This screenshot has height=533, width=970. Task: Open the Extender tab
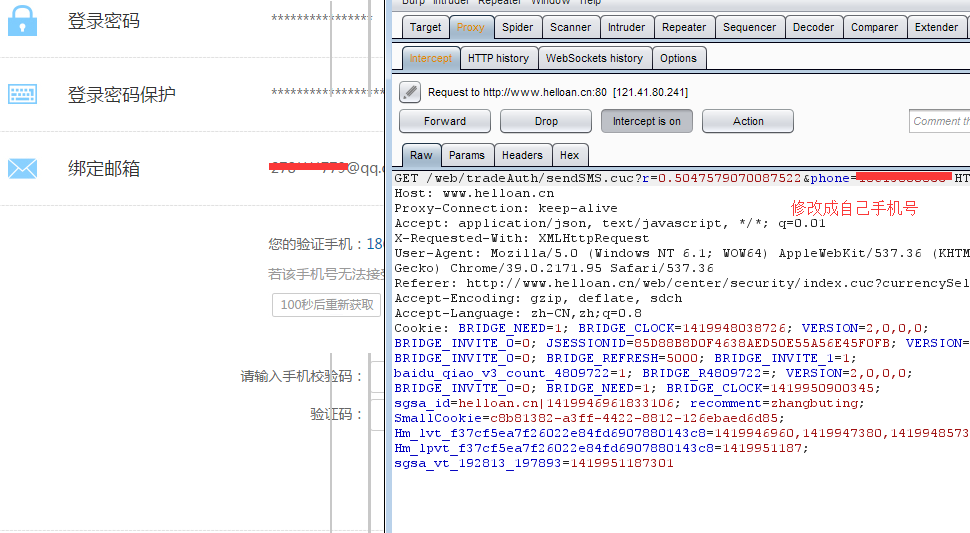936,27
